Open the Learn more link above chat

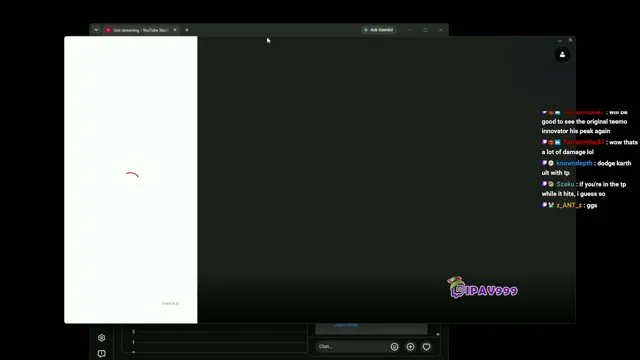coord(345,325)
